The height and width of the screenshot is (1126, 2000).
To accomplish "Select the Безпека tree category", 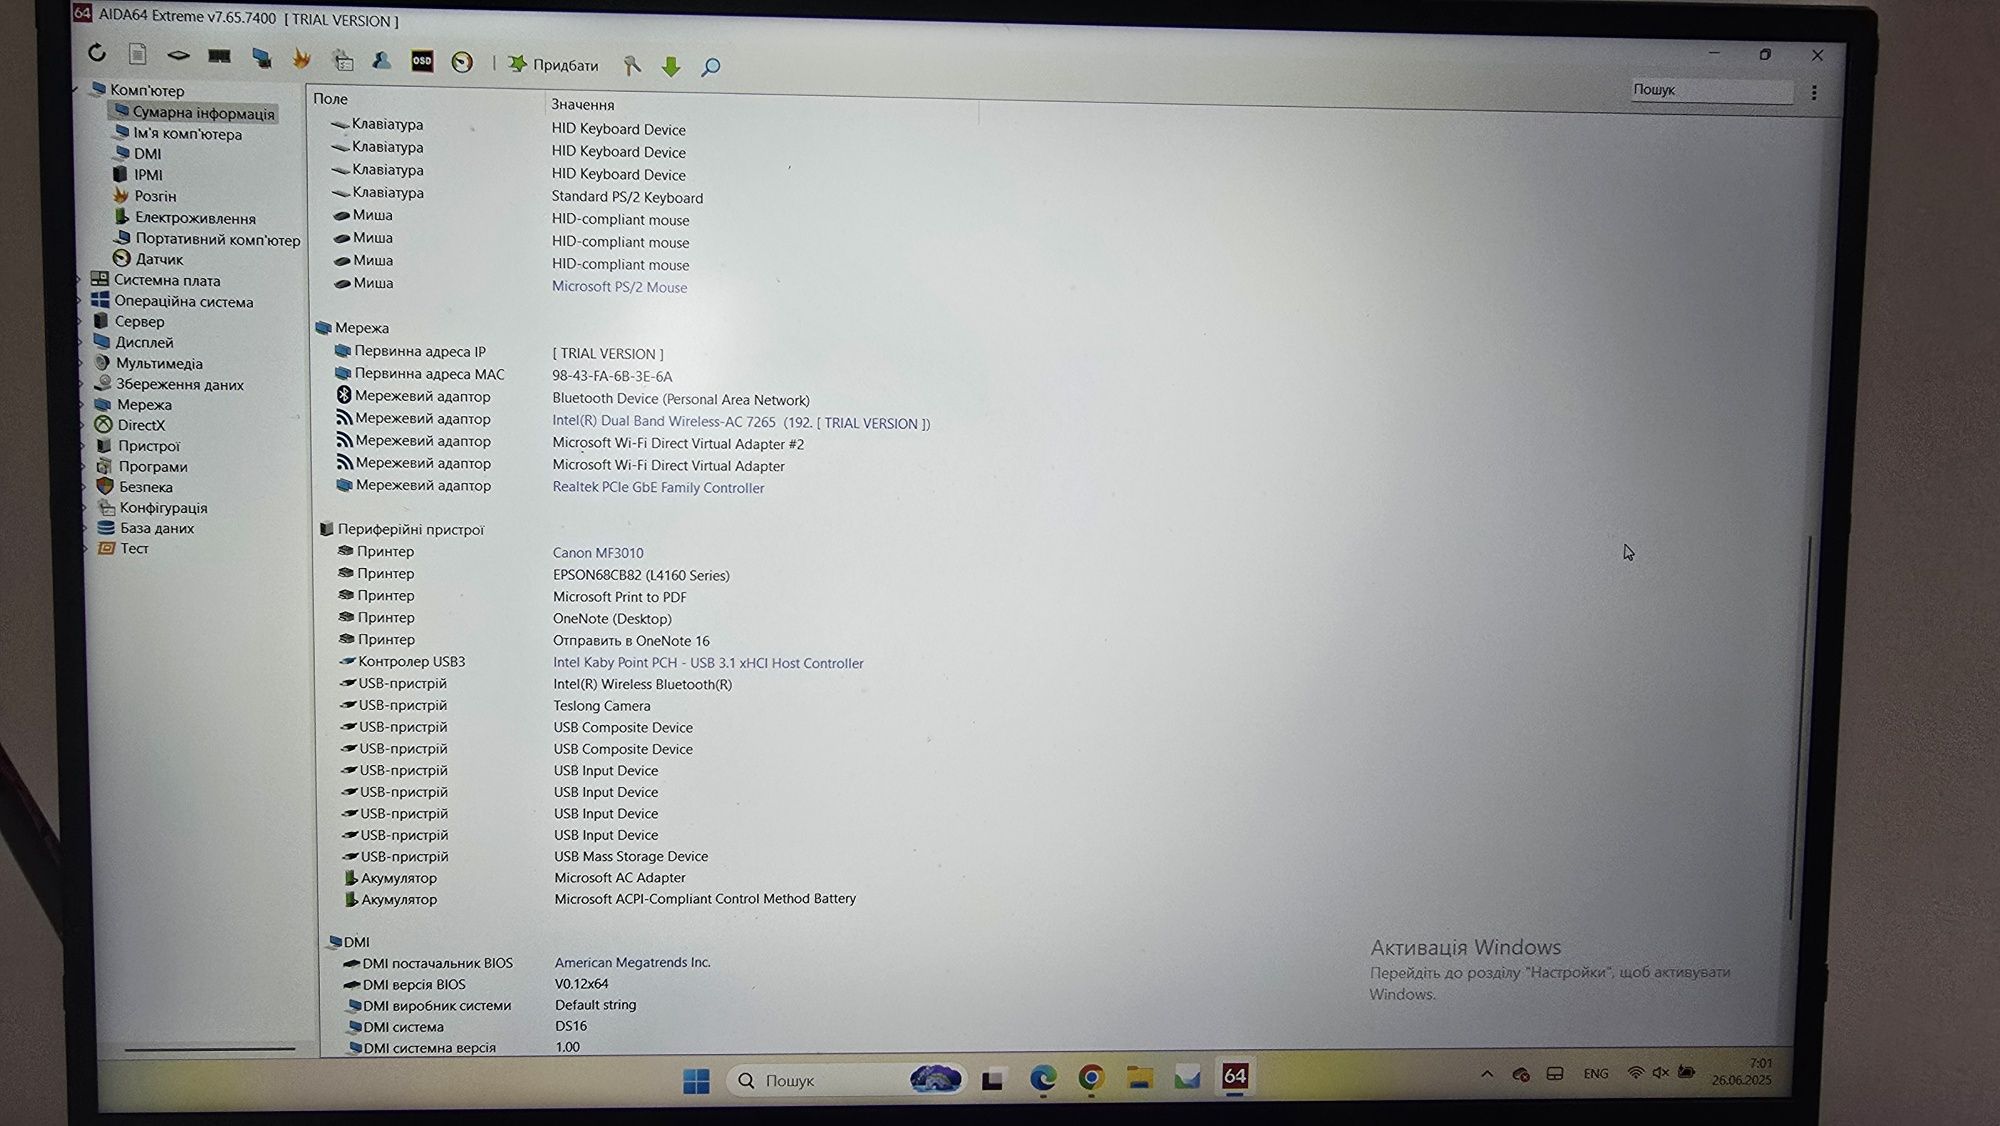I will pyautogui.click(x=145, y=487).
